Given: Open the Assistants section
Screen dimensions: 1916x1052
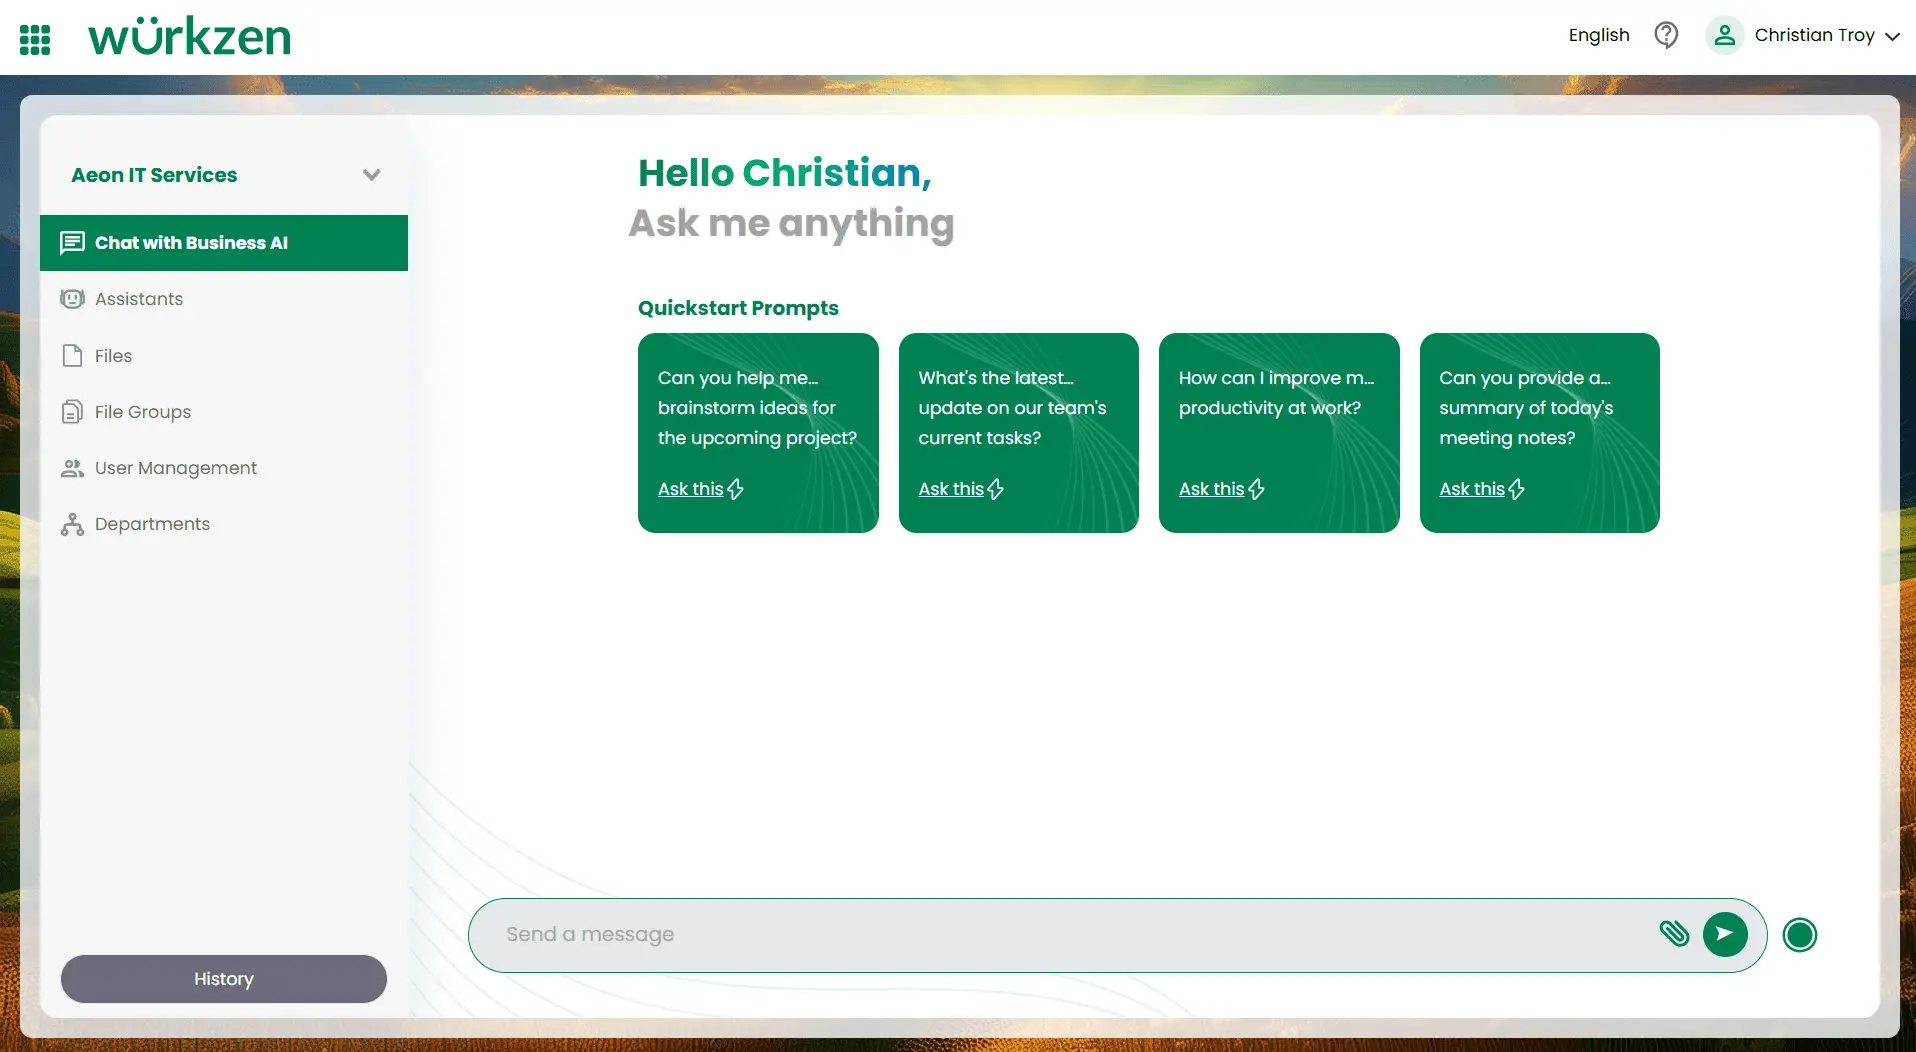Looking at the screenshot, I should coord(139,299).
